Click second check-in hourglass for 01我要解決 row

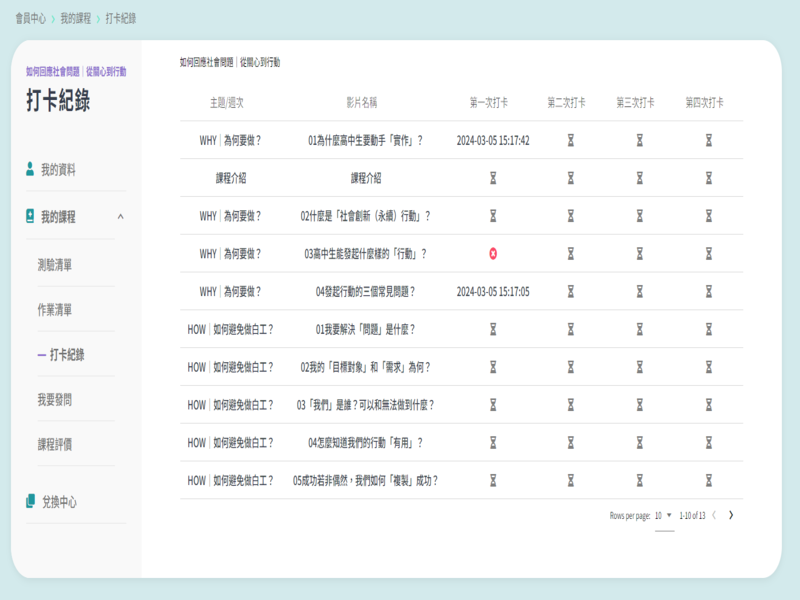570,329
